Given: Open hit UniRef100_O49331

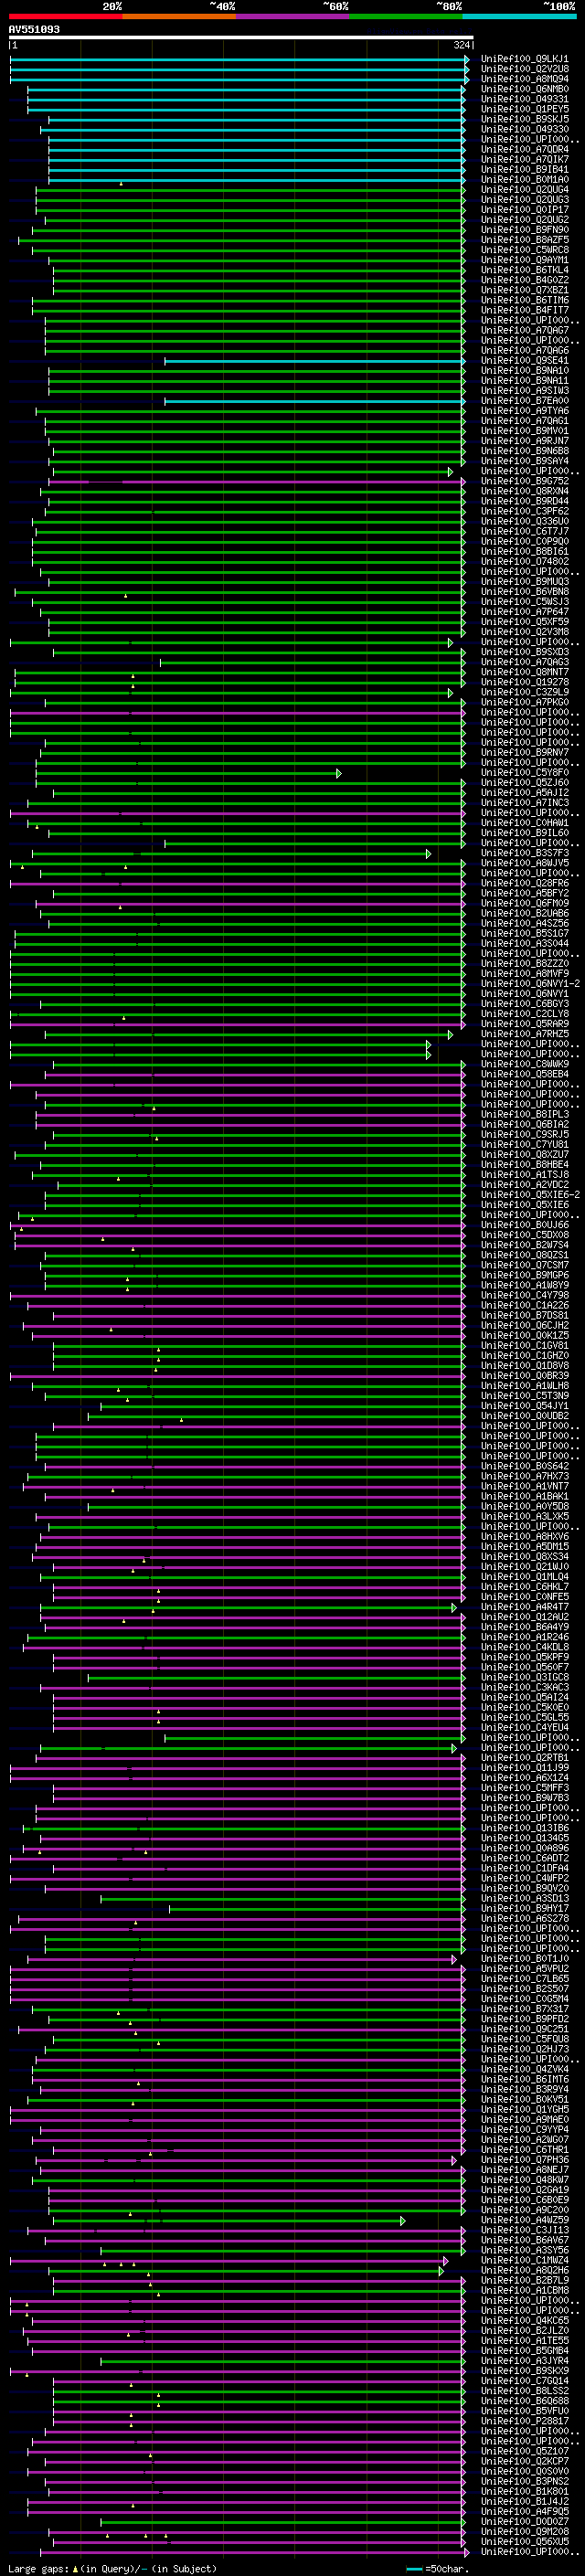Looking at the screenshot, I should click(525, 99).
